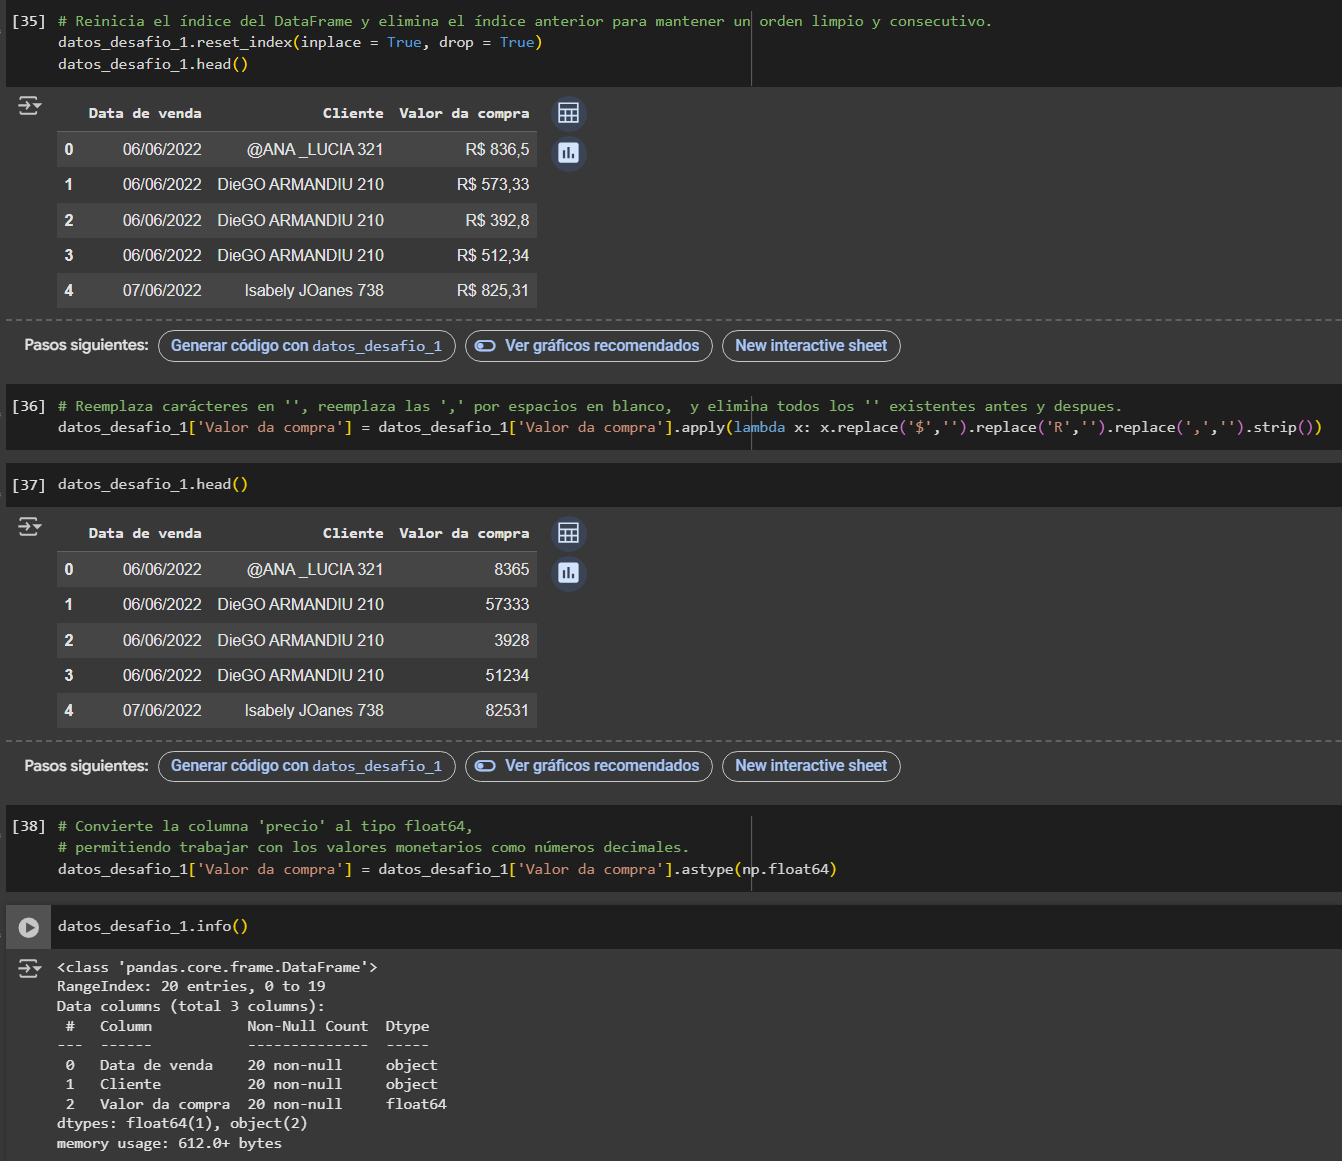1342x1161 pixels.
Task: Click 'Isabely JOanes 738' in second table
Action: 314,711
